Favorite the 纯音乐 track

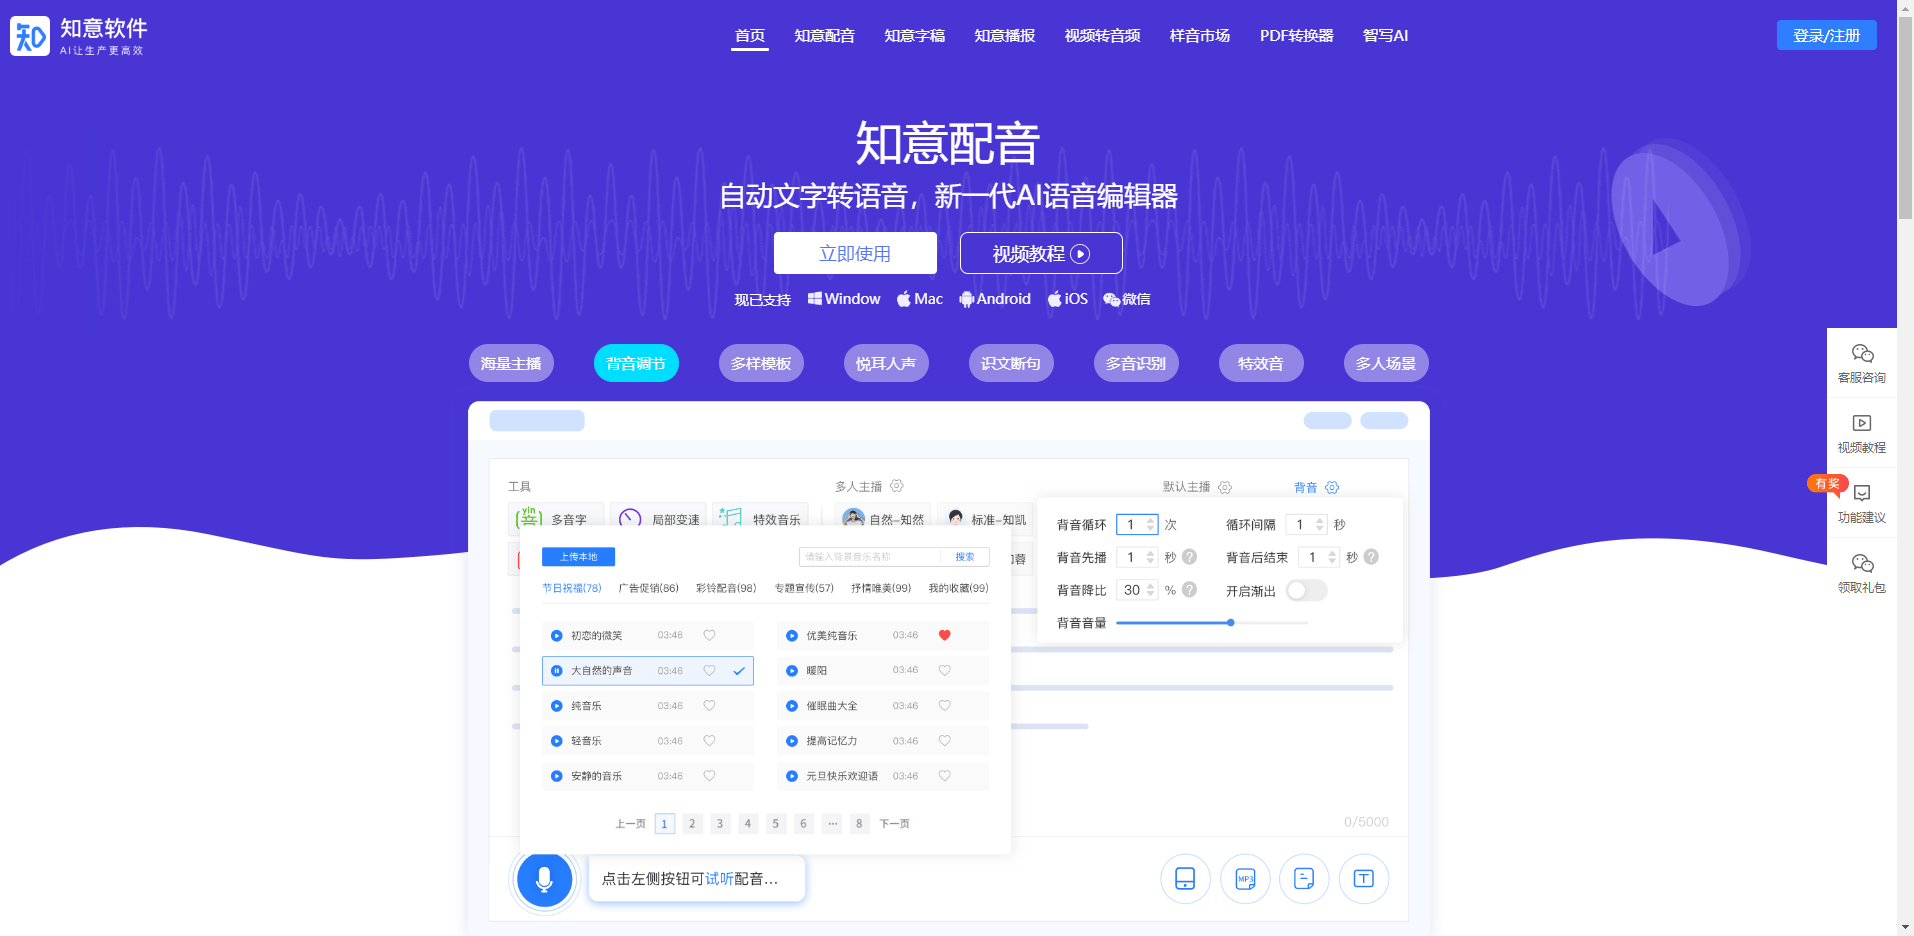coord(709,705)
